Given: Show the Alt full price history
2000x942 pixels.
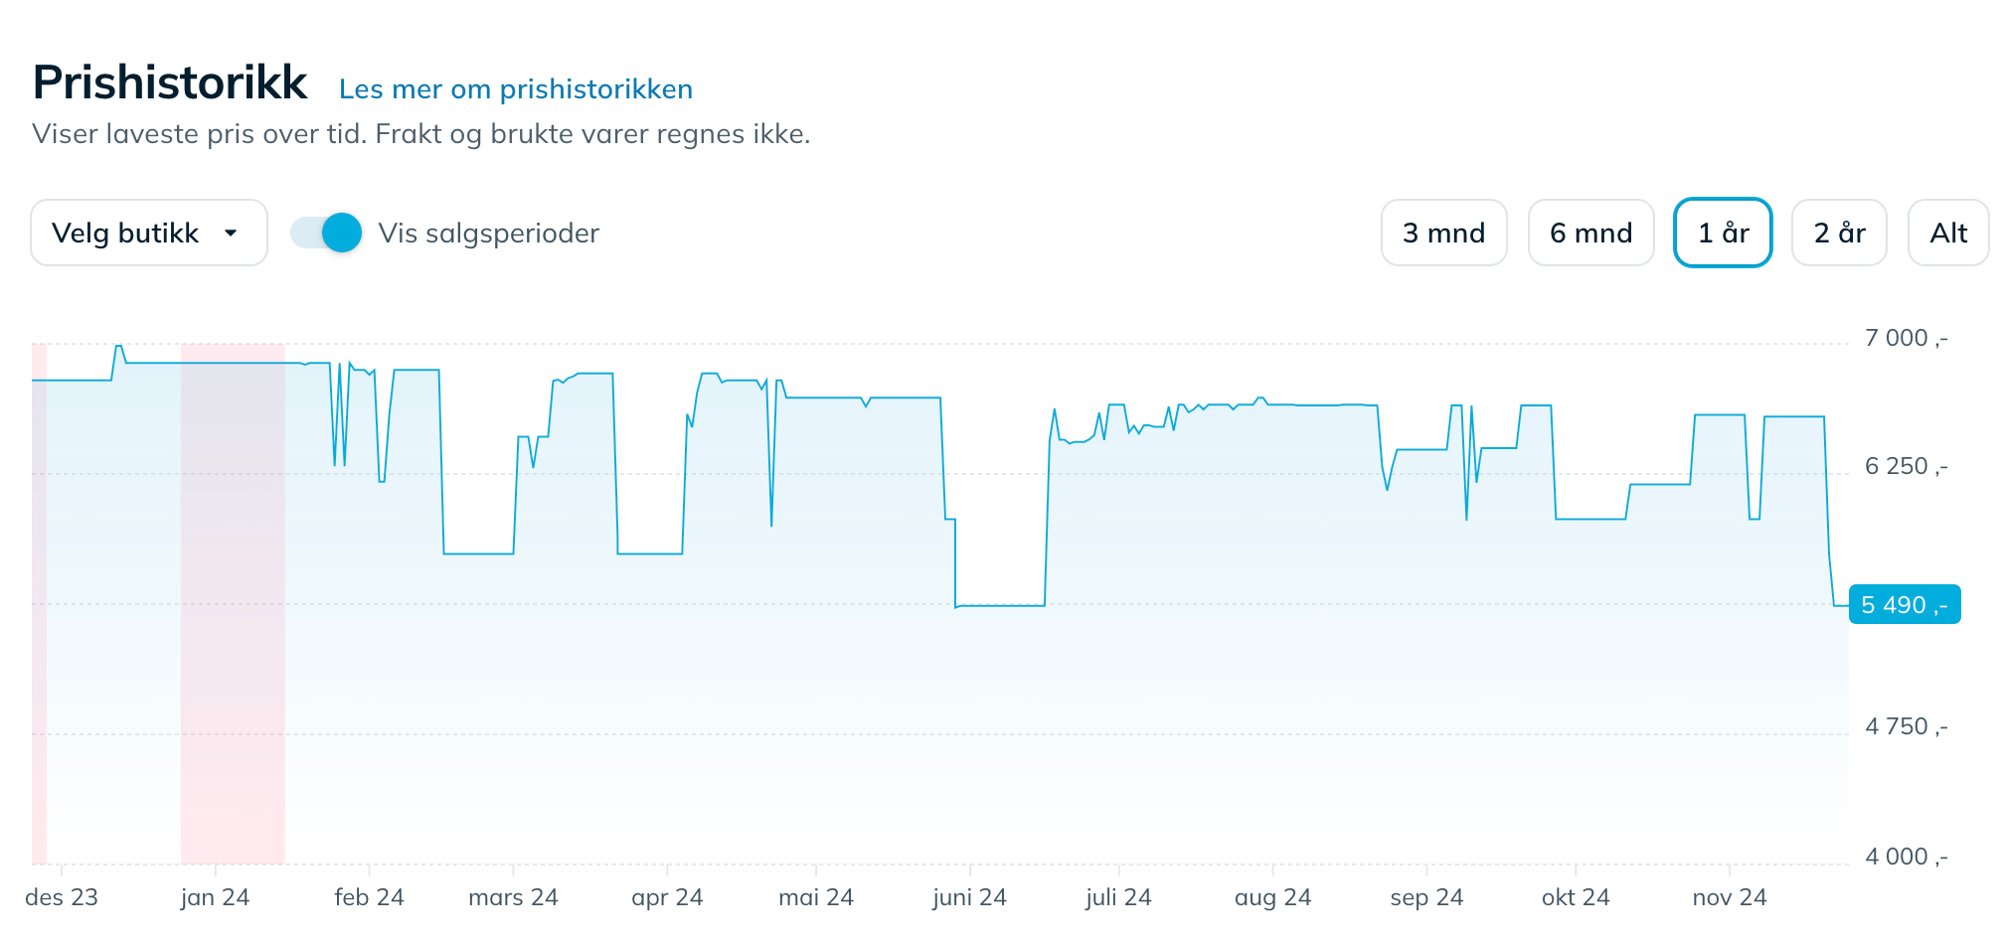Looking at the screenshot, I should click(x=1947, y=233).
